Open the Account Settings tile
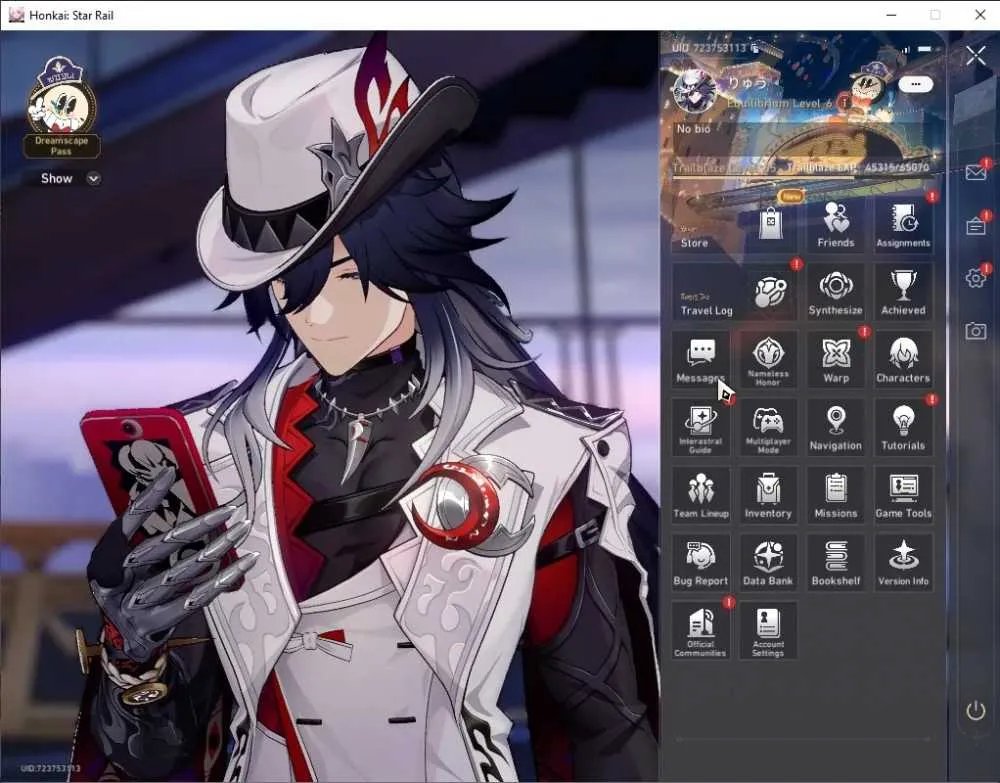Screen dimensions: 1000x783 point(768,631)
